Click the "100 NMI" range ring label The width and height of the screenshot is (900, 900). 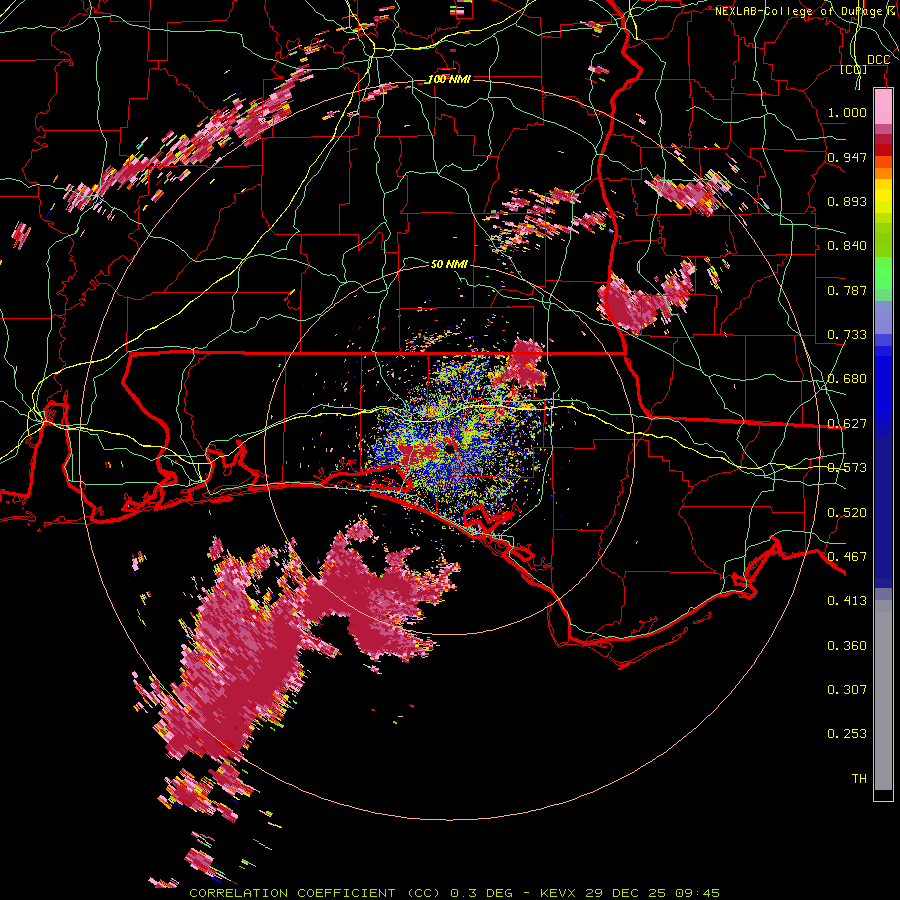tap(449, 79)
